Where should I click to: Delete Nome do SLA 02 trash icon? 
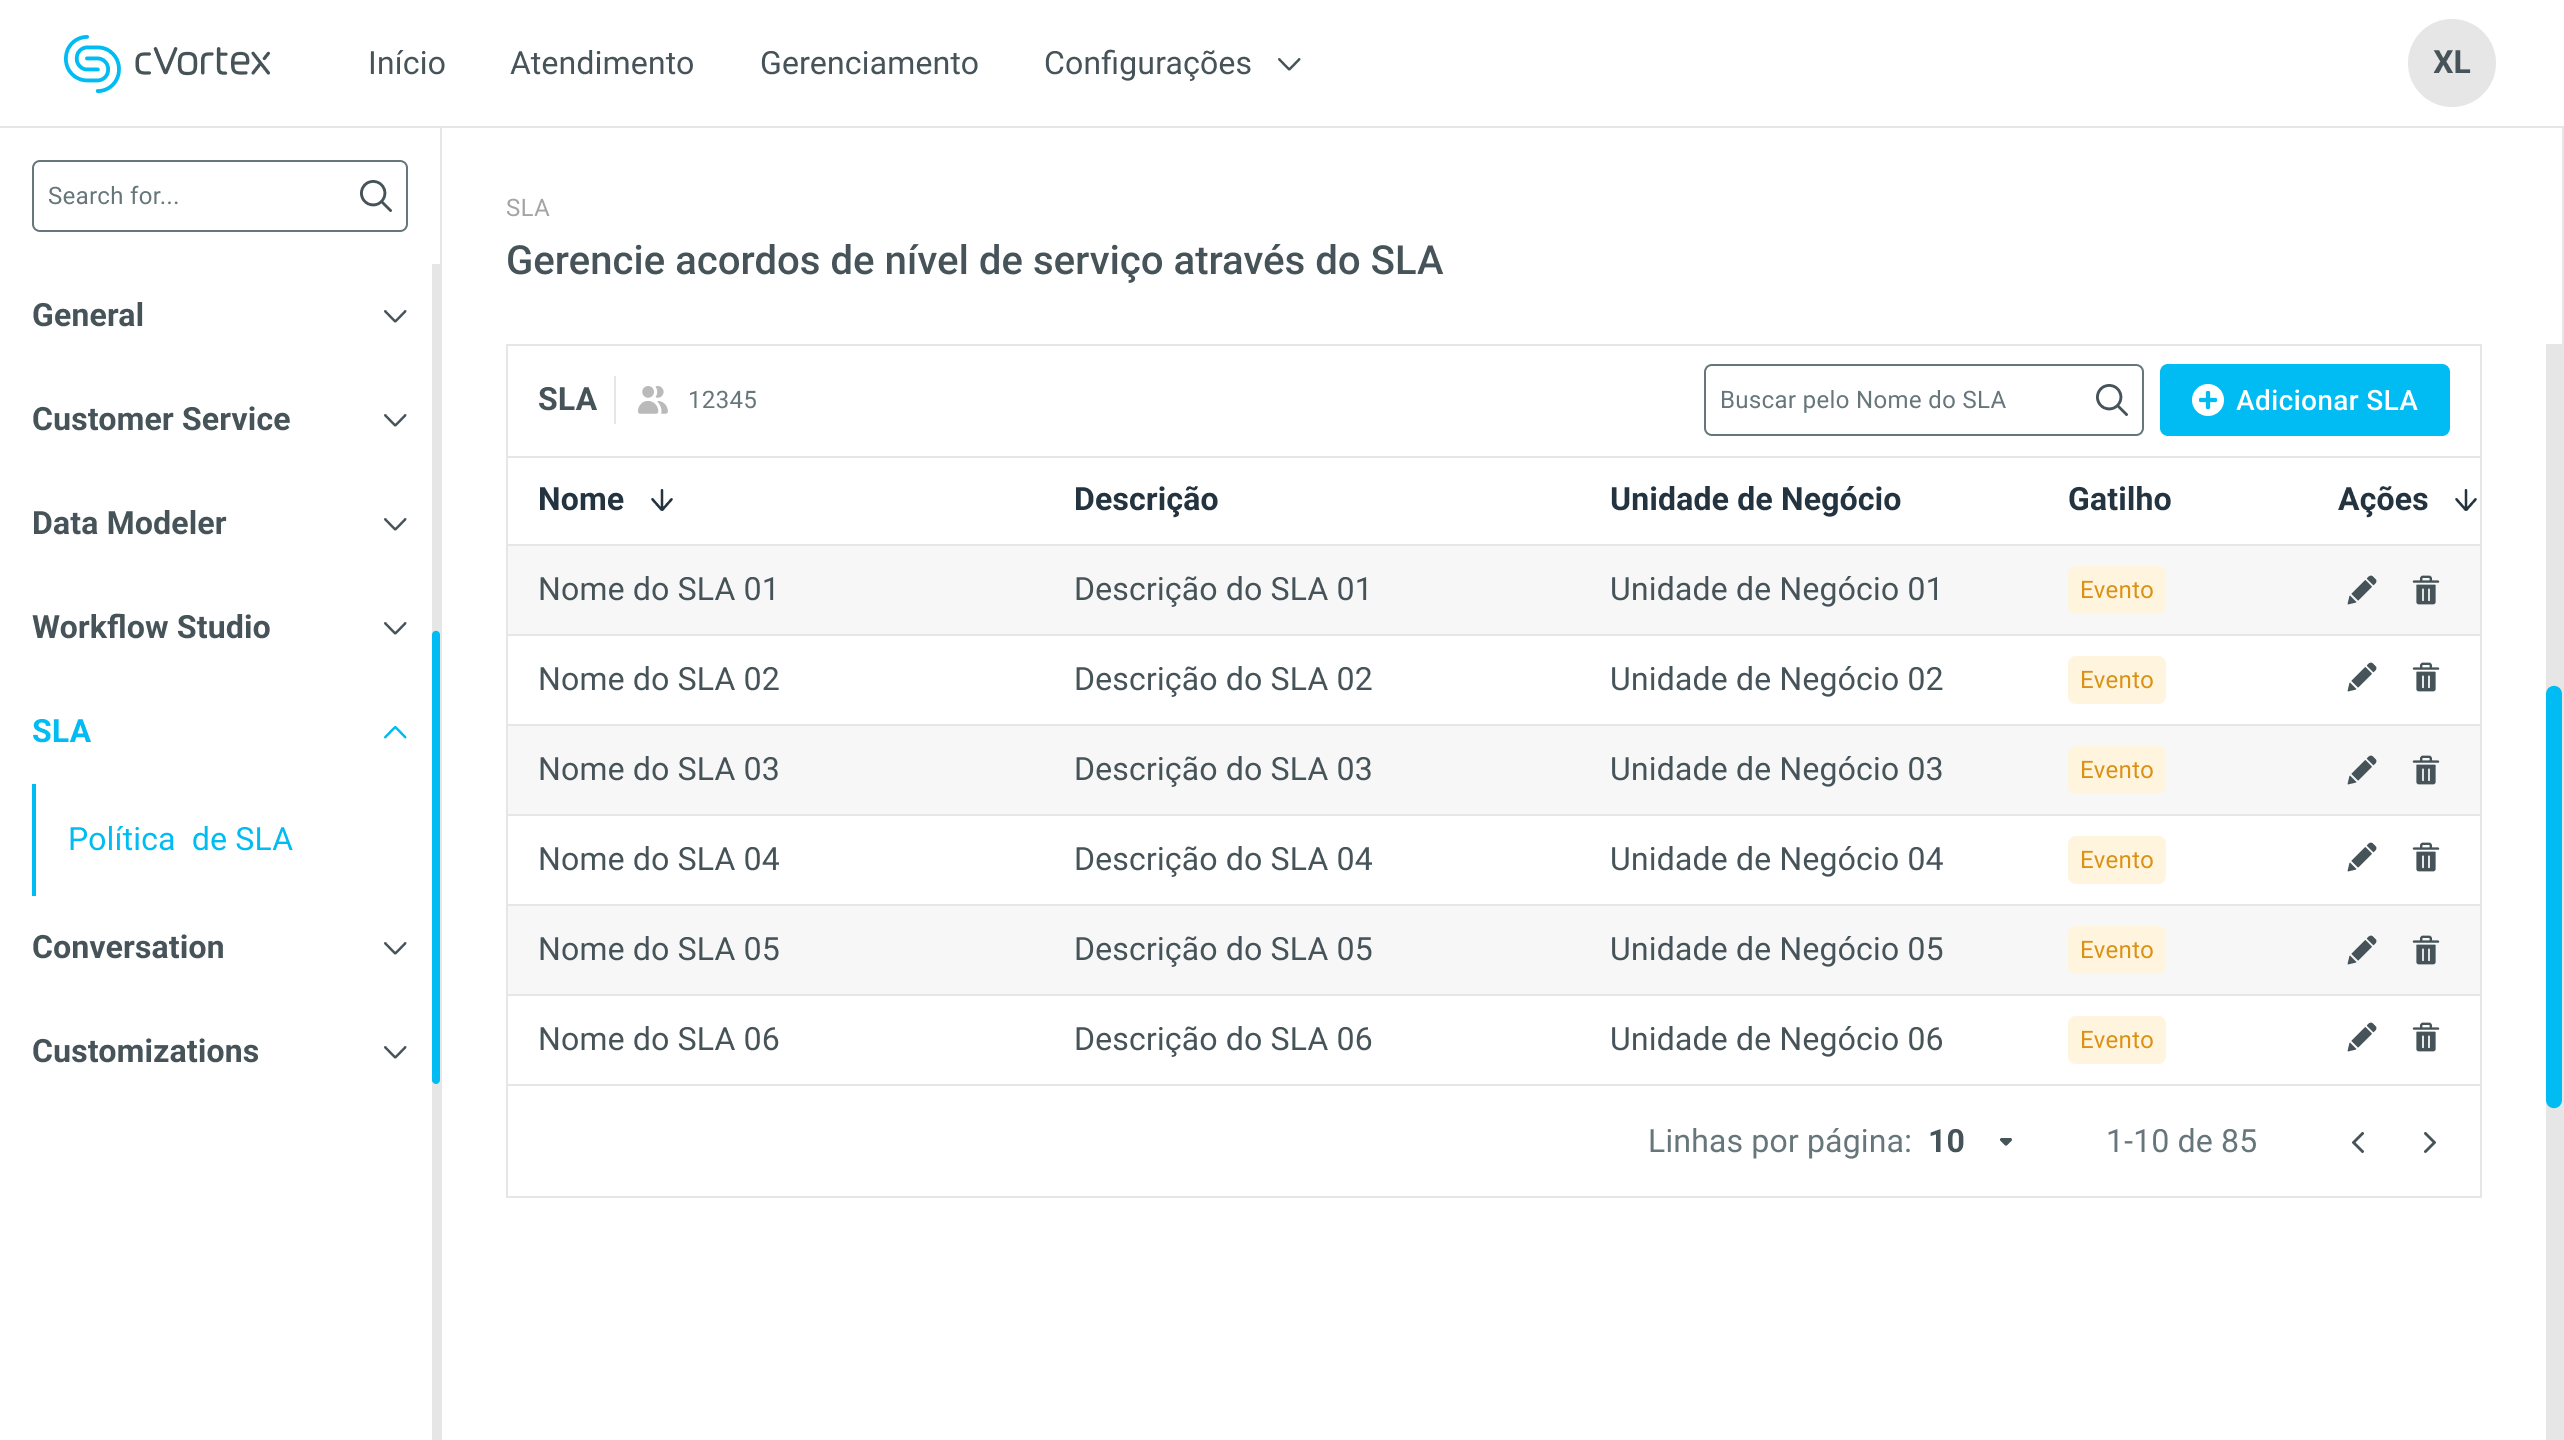point(2425,679)
